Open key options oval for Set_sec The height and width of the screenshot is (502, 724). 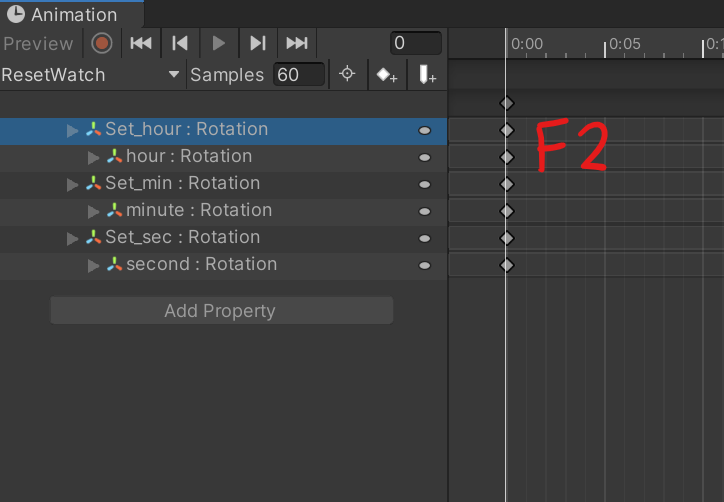pos(424,238)
